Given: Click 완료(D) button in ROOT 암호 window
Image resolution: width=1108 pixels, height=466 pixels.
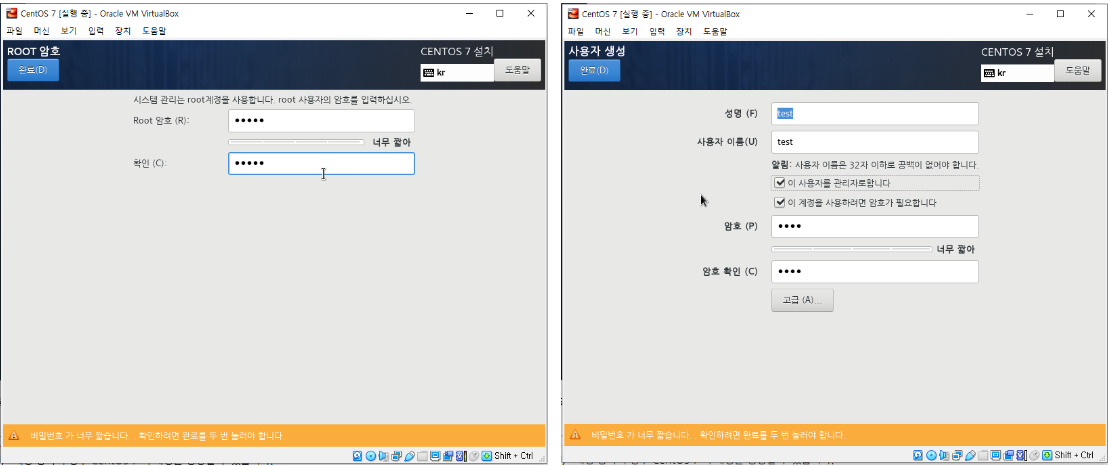Looking at the screenshot, I should (x=33, y=70).
